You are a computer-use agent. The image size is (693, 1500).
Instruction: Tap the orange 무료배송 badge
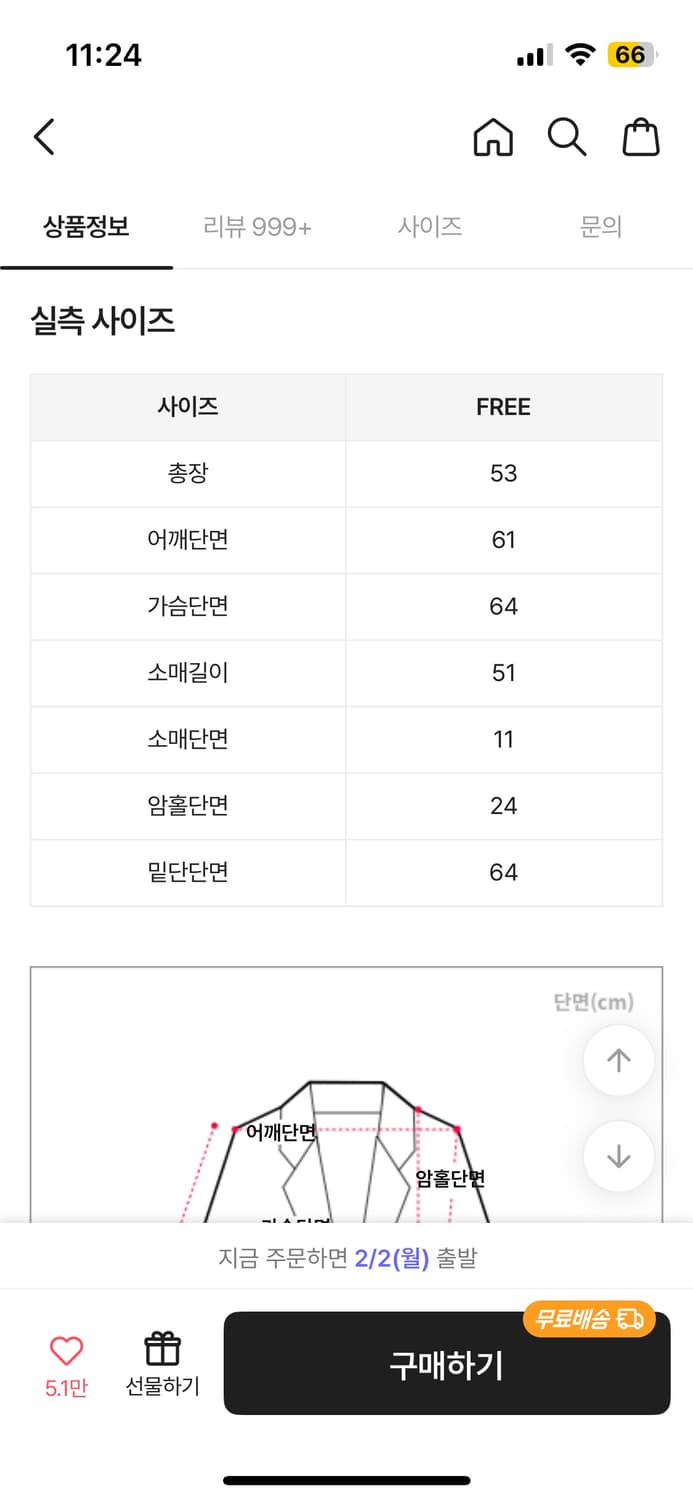[x=588, y=1319]
